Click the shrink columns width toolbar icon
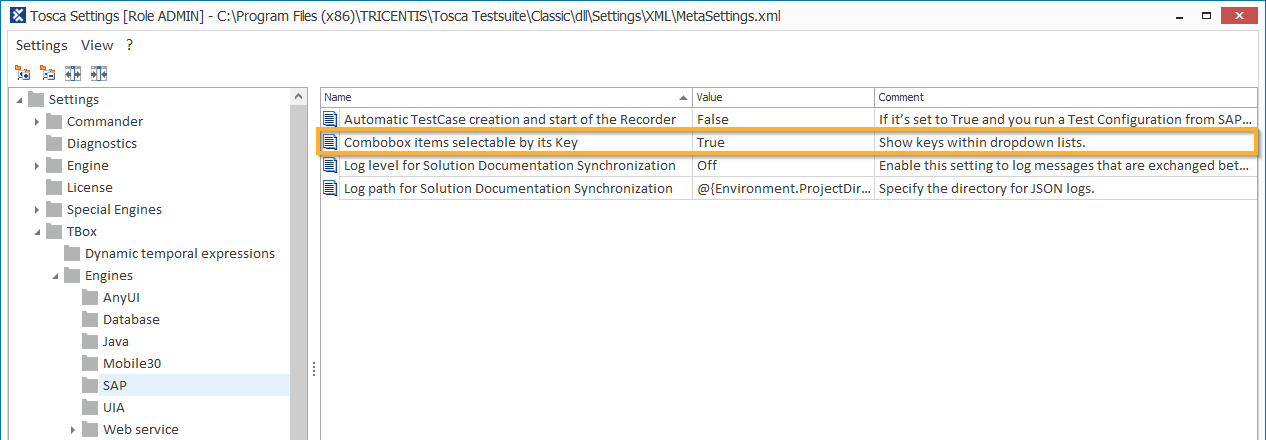 (98, 73)
